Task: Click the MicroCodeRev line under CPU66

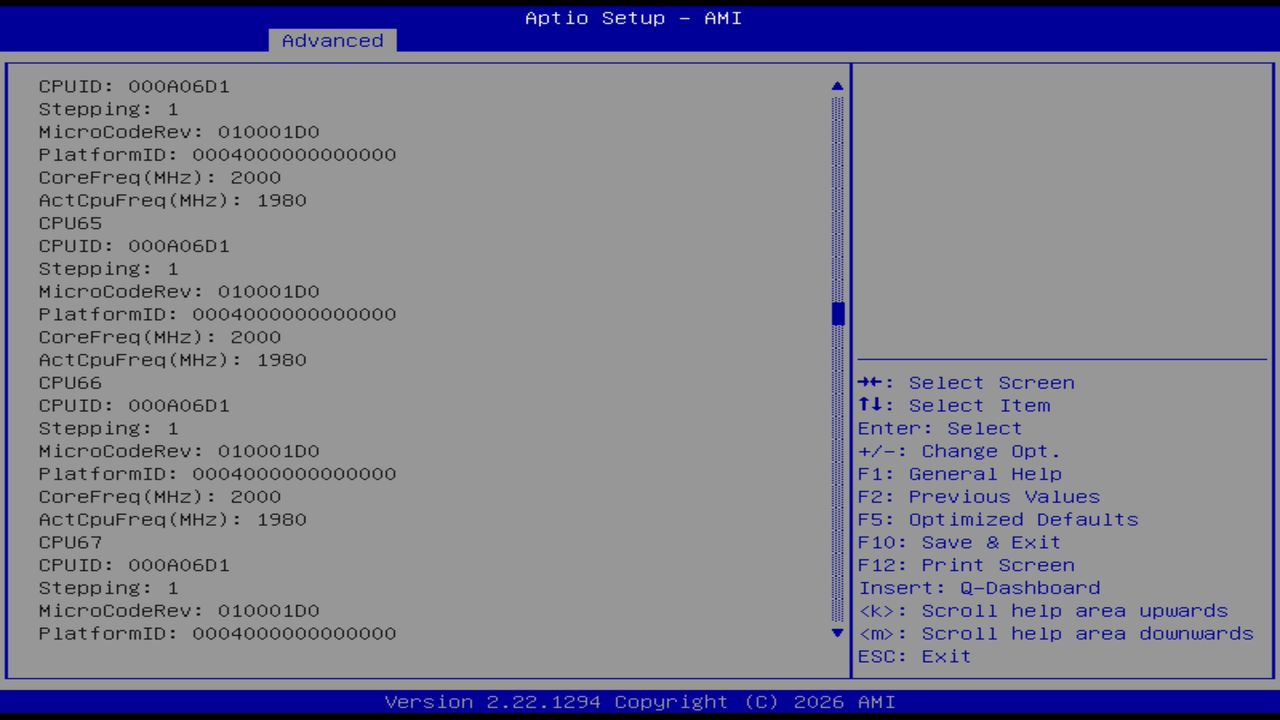Action: pos(179,451)
